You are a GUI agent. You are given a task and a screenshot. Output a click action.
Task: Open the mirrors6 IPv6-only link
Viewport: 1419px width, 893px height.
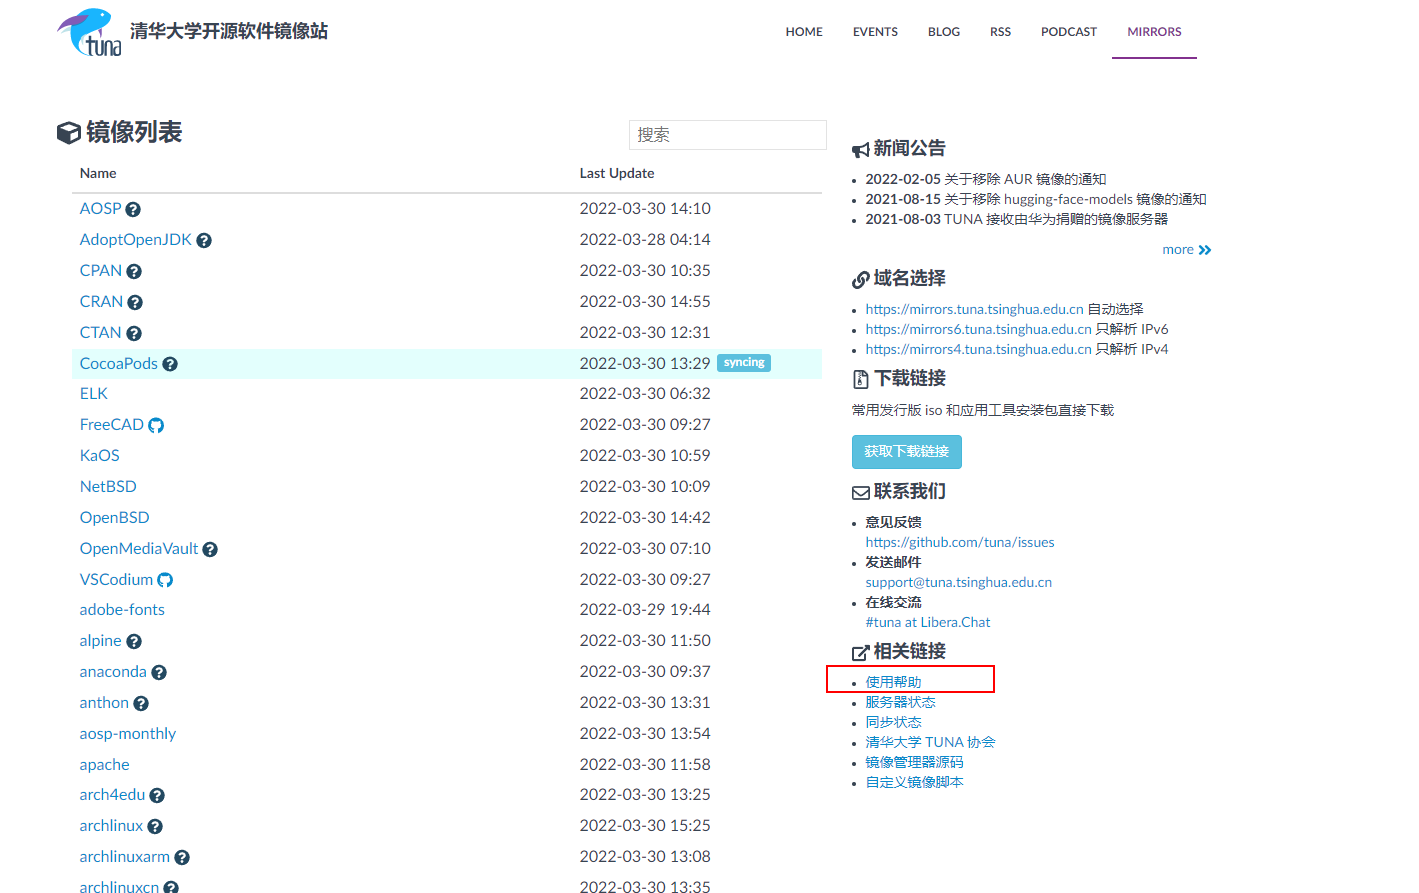[x=979, y=329]
